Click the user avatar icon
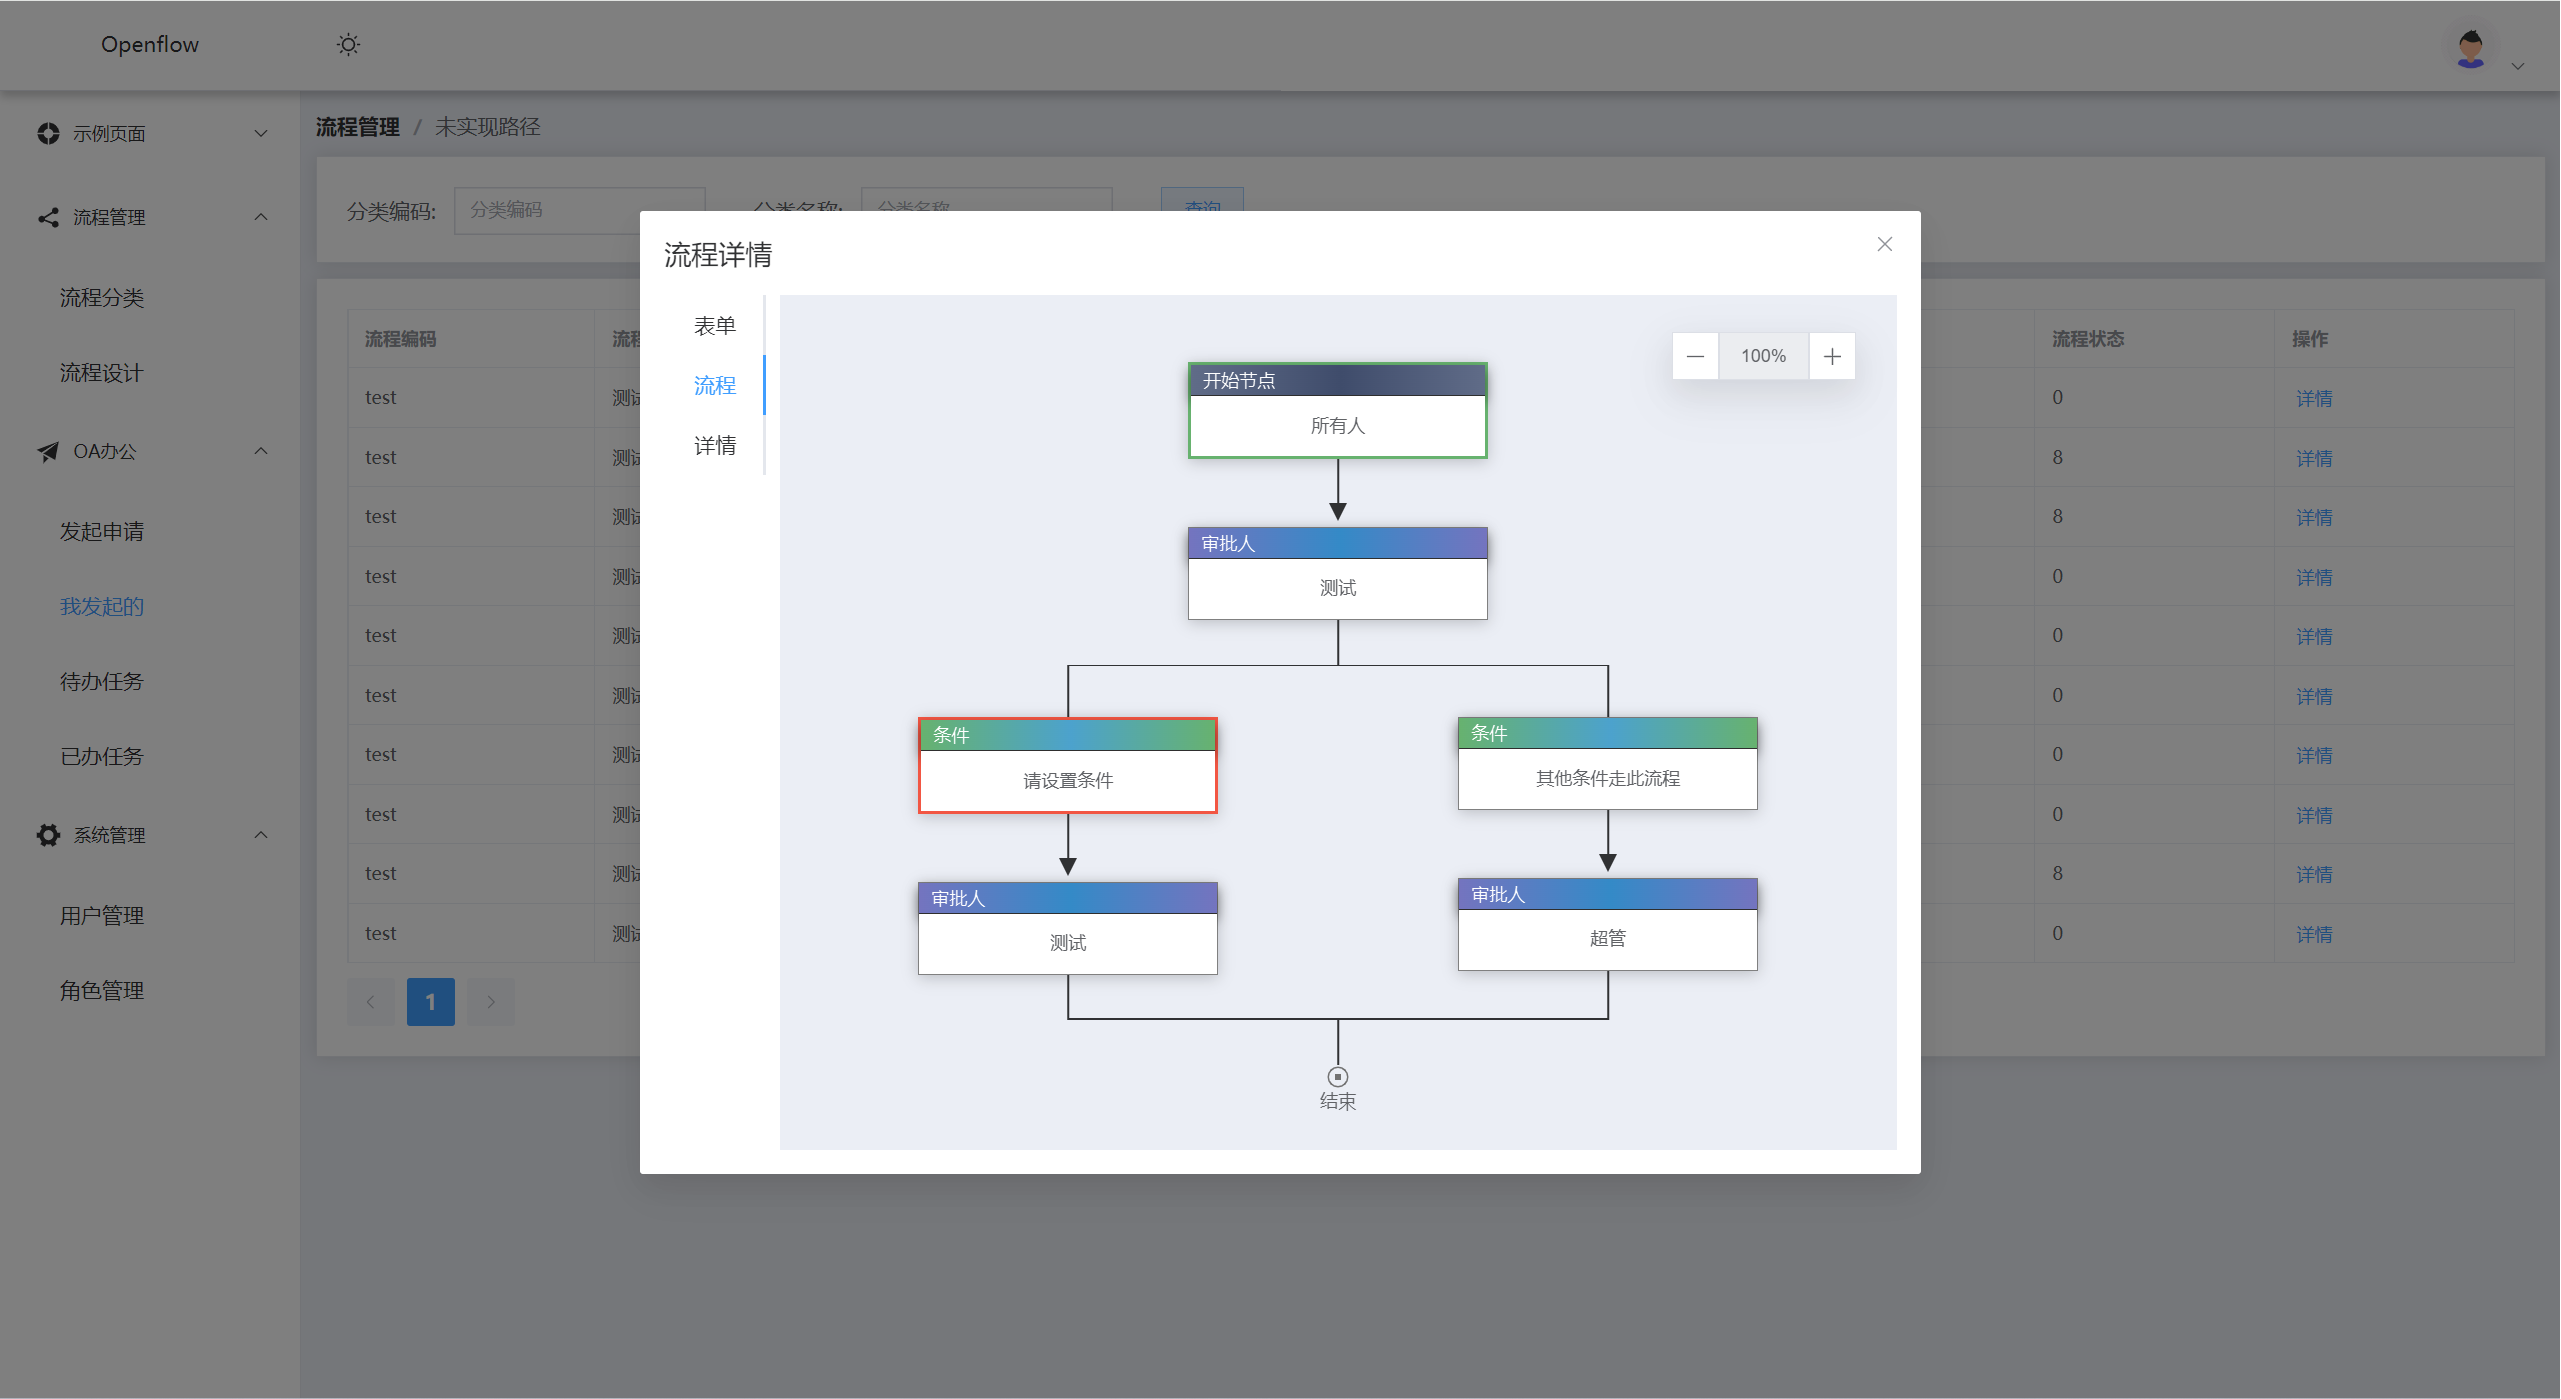2561x1399 pixels. click(x=2470, y=48)
